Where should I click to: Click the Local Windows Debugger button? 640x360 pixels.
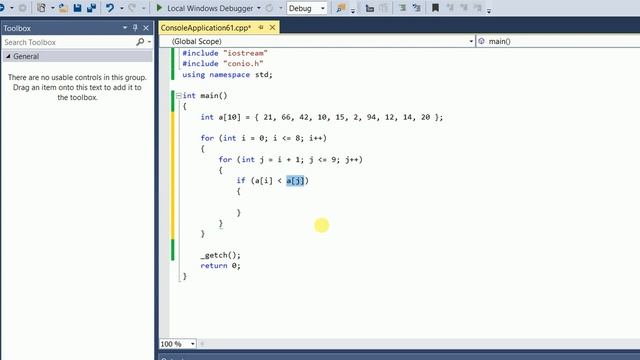(209, 8)
